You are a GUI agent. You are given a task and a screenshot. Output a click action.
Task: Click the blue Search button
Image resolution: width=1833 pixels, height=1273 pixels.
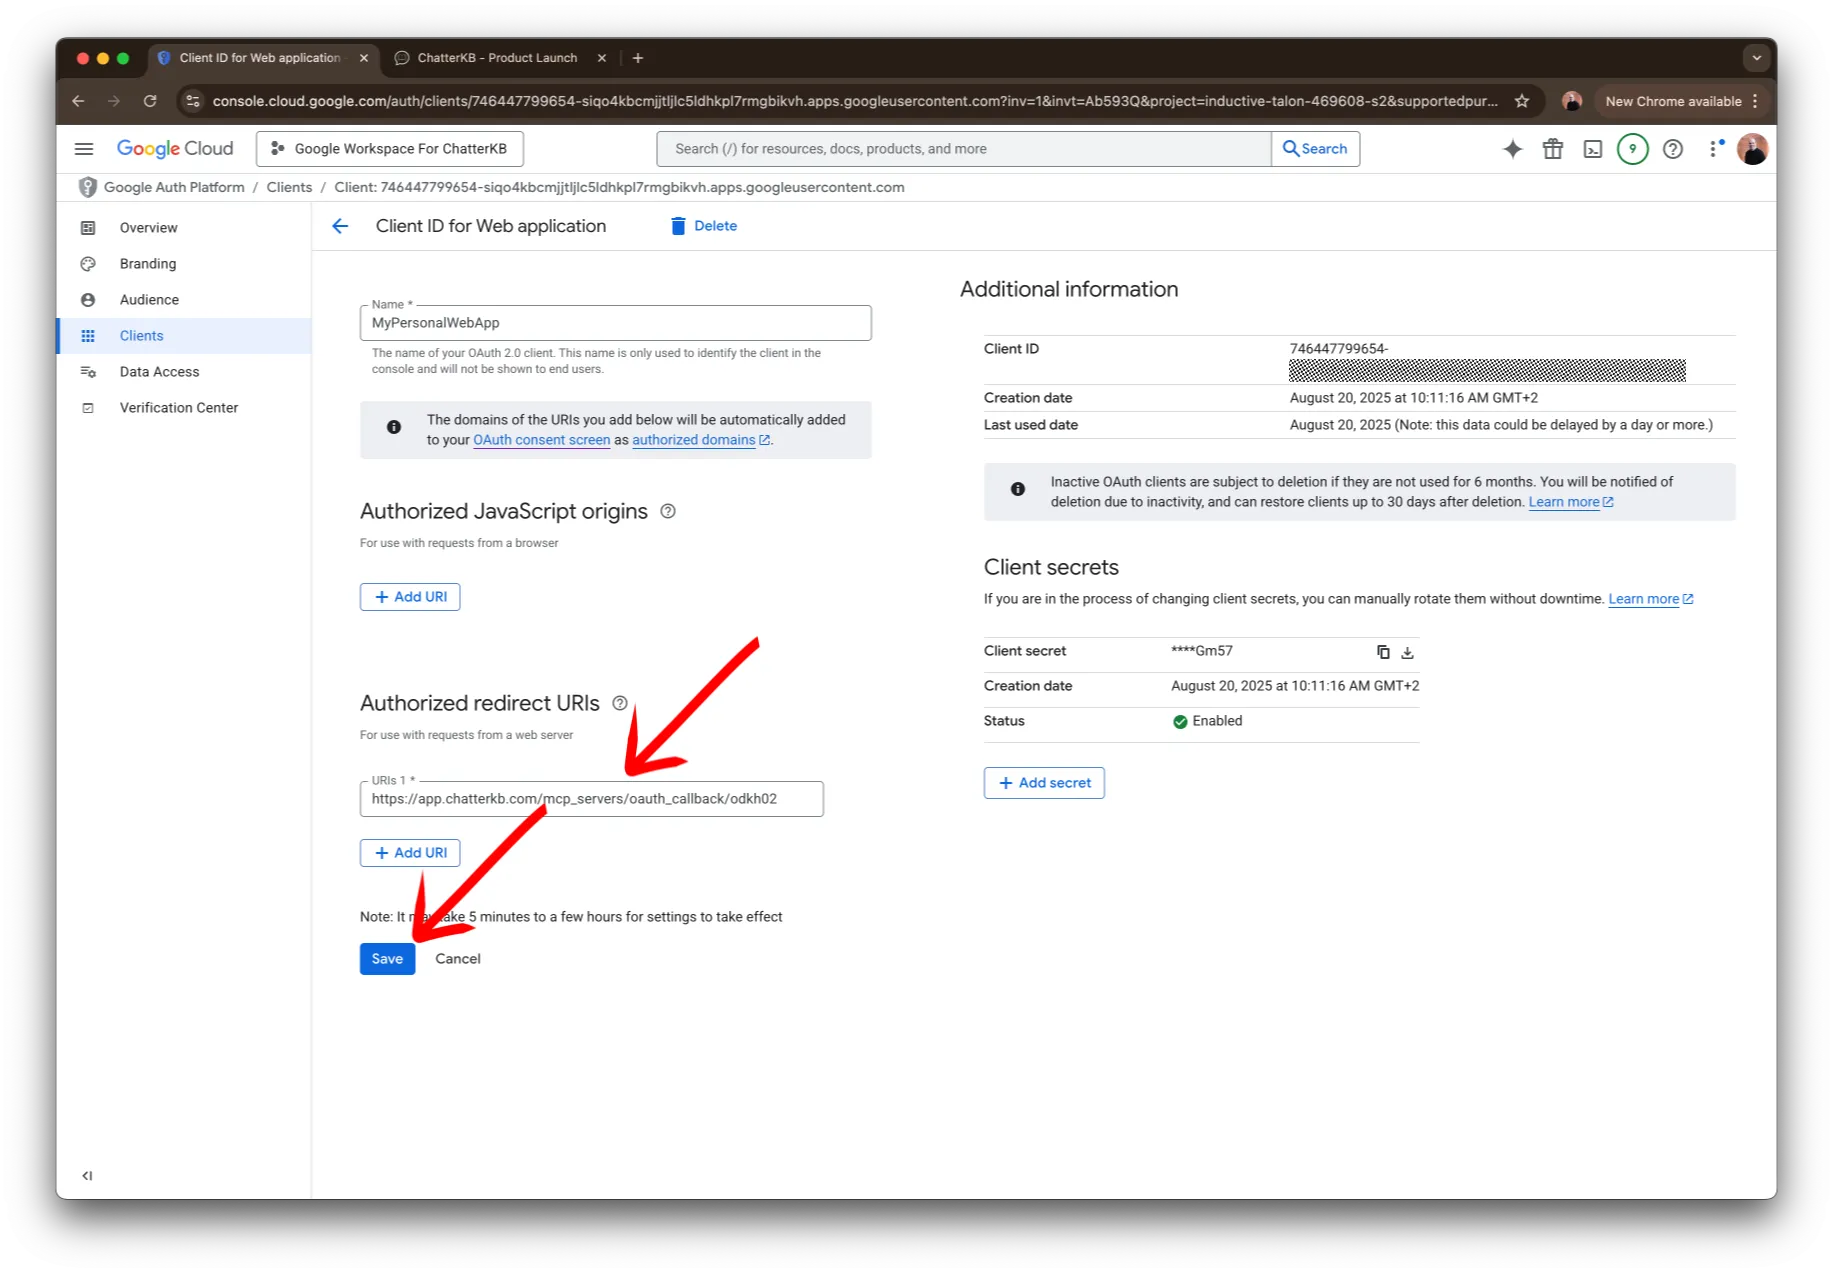click(x=1315, y=149)
